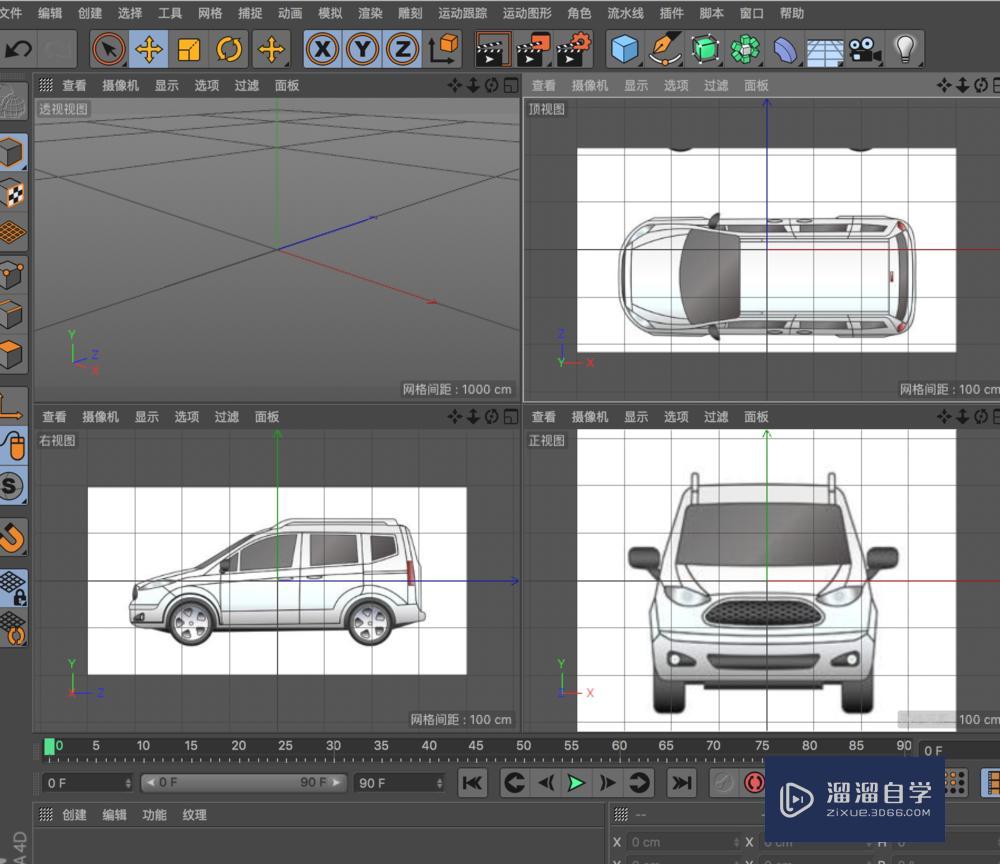This screenshot has width=1000, height=864.
Task: Click red Record keyframe button
Action: click(754, 783)
